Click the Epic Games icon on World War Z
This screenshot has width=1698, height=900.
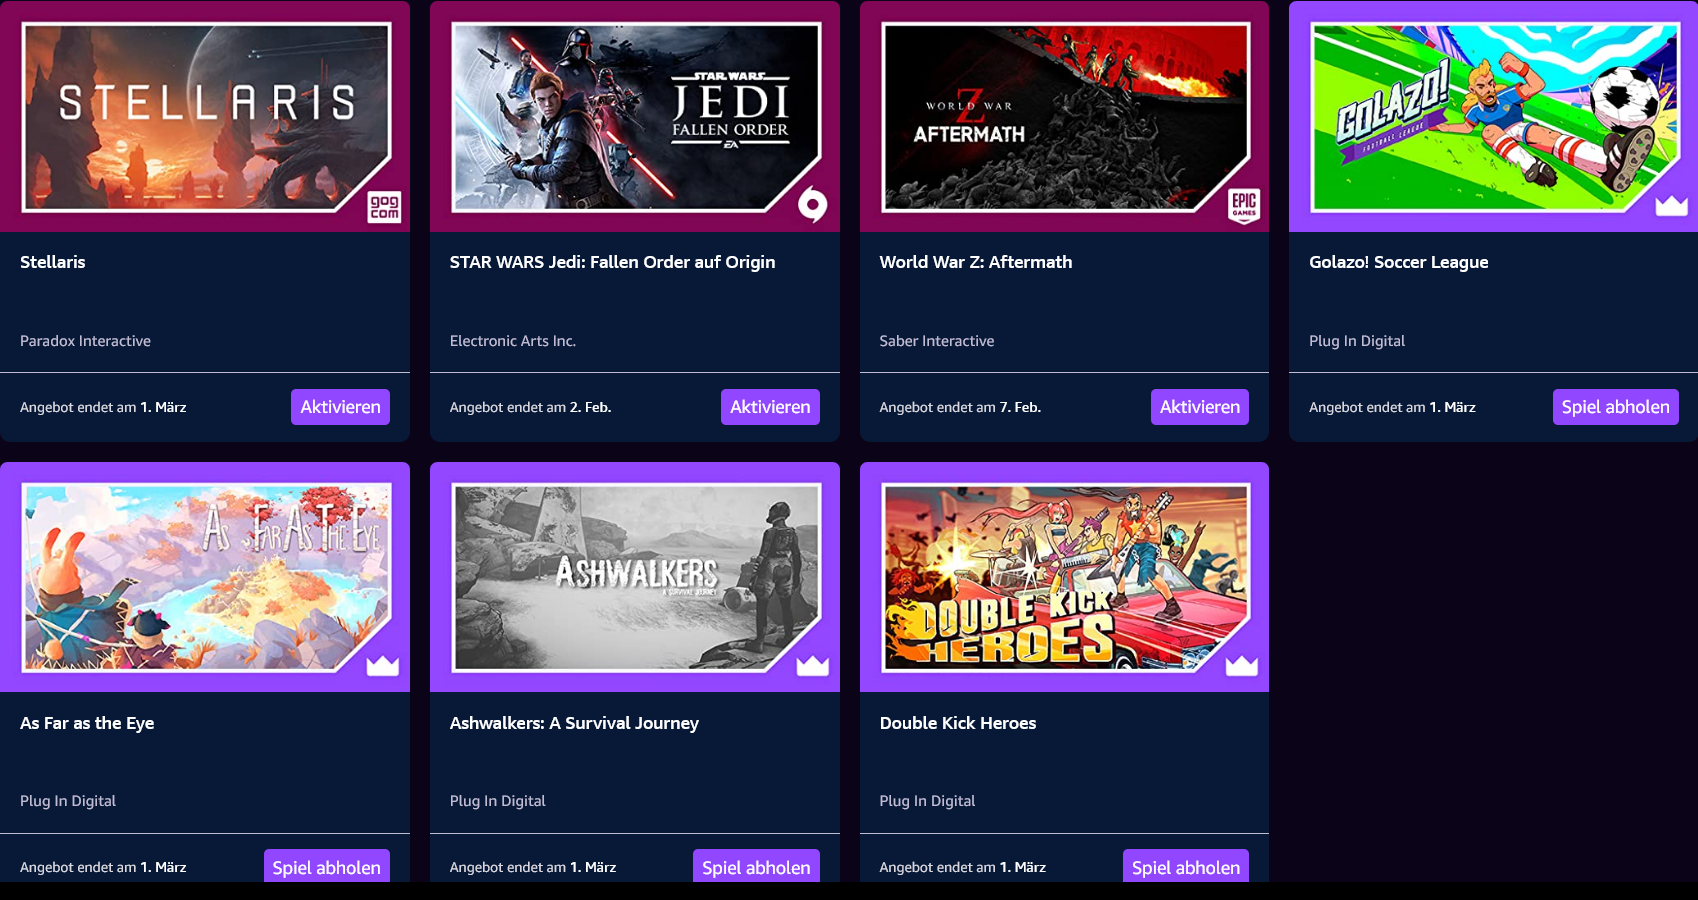pyautogui.click(x=1244, y=206)
